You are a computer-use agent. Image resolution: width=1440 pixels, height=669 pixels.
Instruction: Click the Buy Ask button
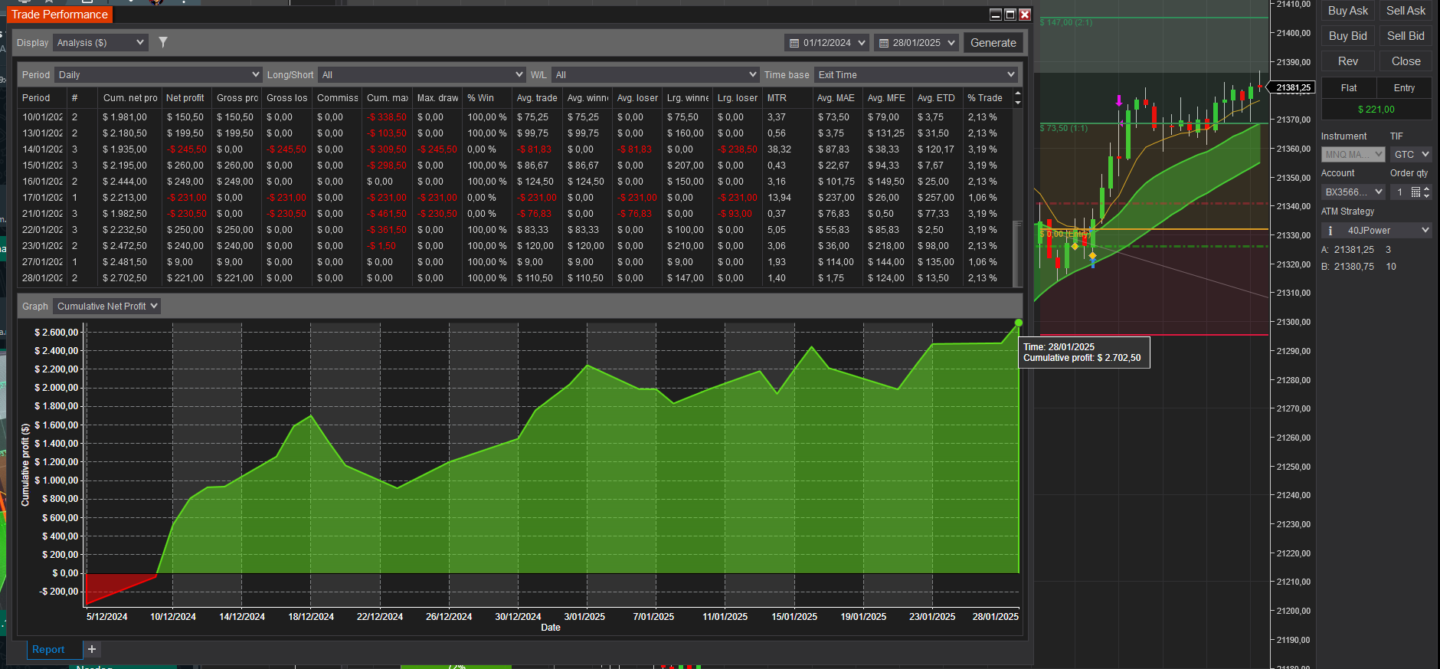(1348, 11)
